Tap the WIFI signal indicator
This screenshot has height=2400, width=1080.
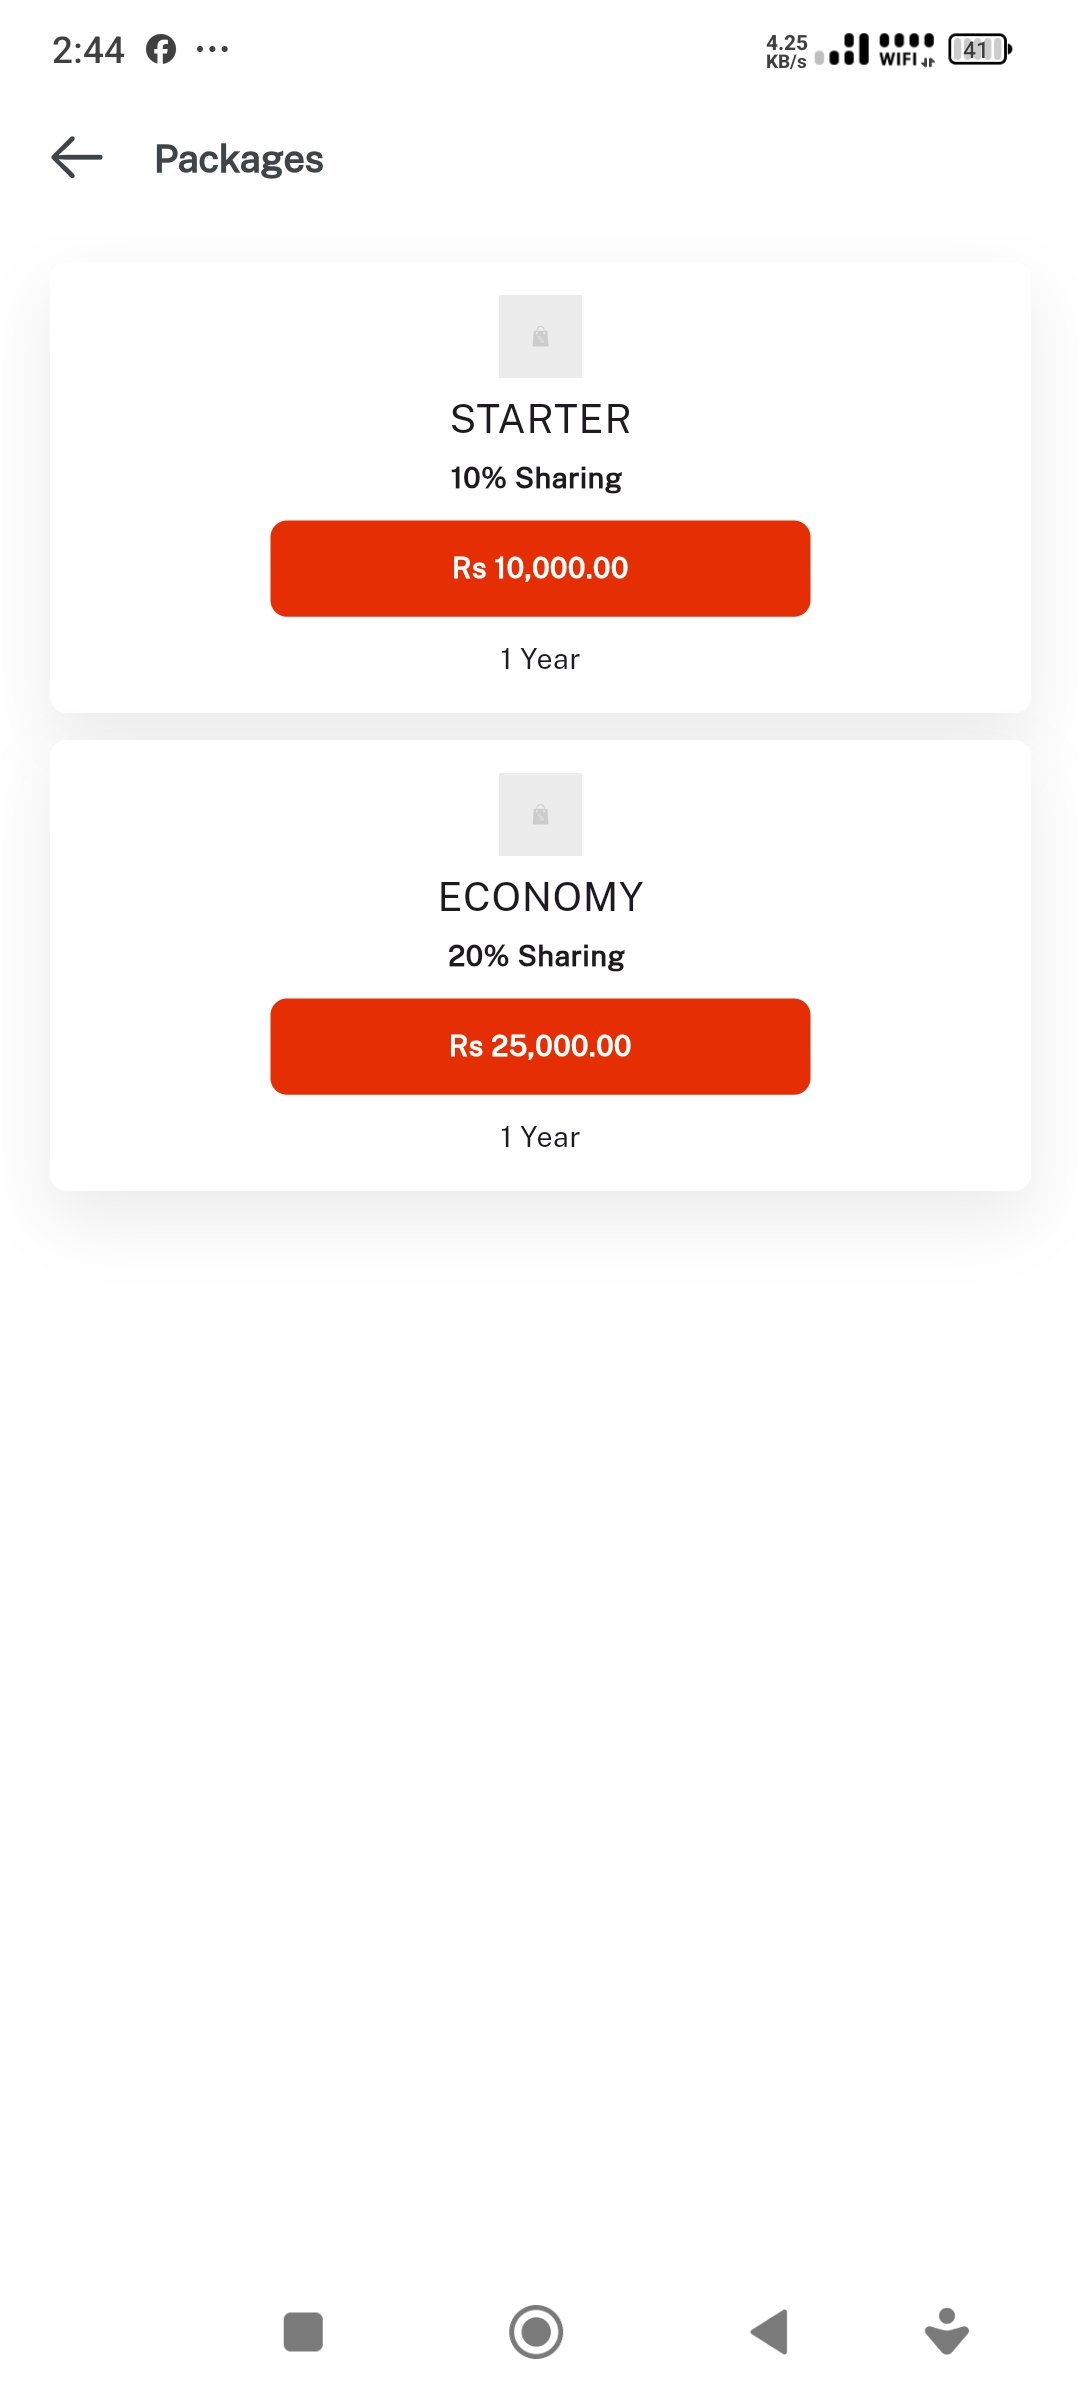coord(906,49)
